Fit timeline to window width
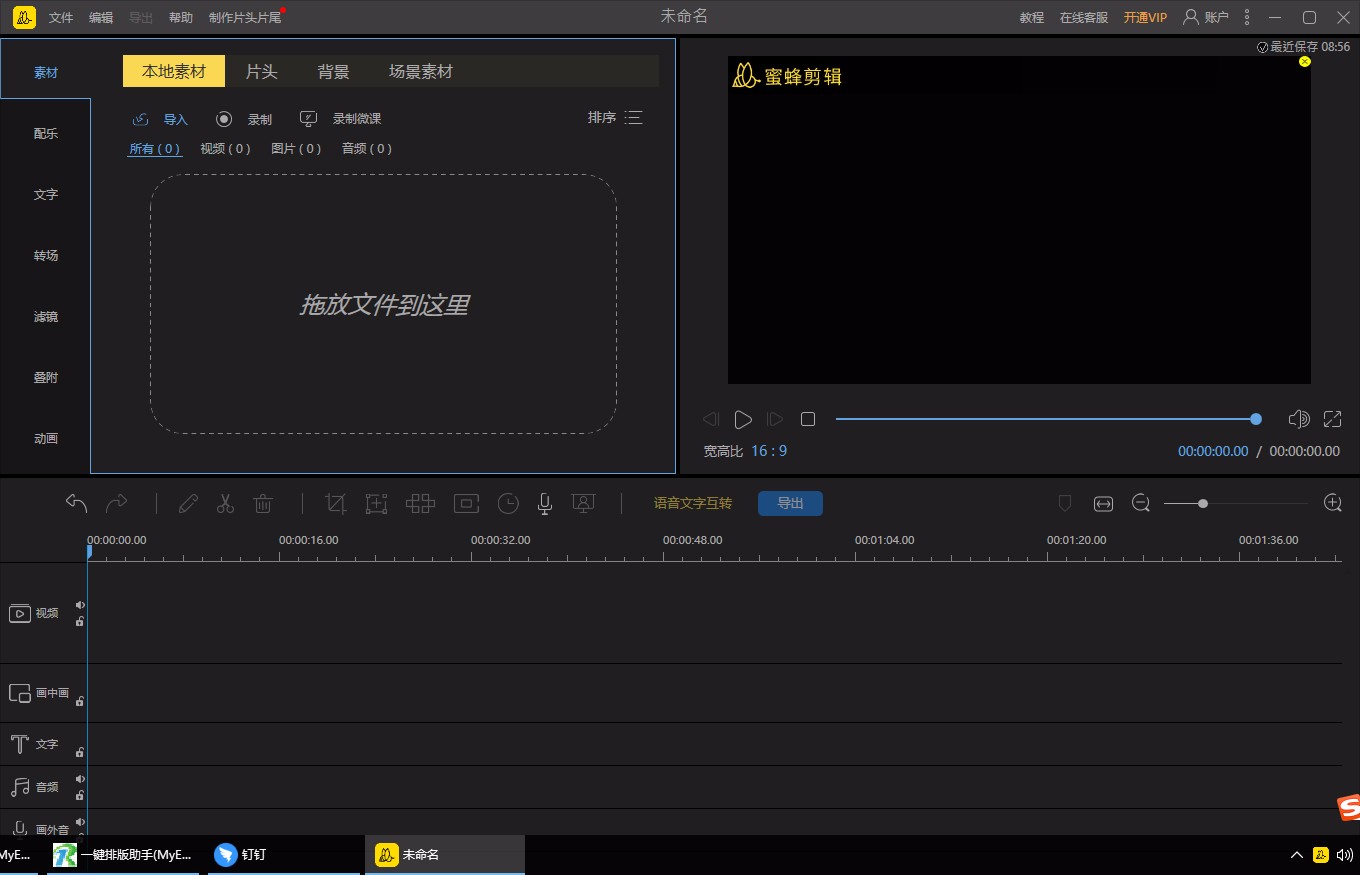Image resolution: width=1360 pixels, height=875 pixels. (1103, 504)
